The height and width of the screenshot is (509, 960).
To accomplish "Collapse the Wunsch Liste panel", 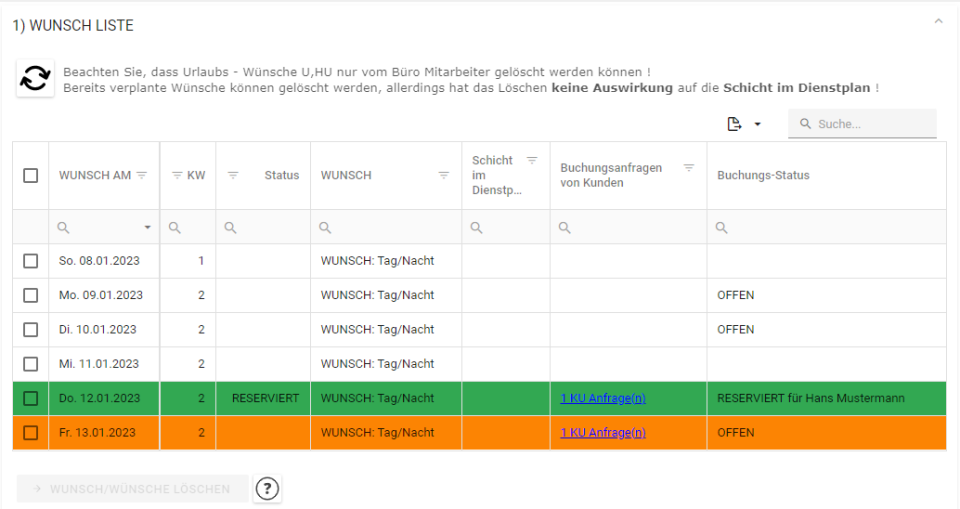I will [x=937, y=21].
